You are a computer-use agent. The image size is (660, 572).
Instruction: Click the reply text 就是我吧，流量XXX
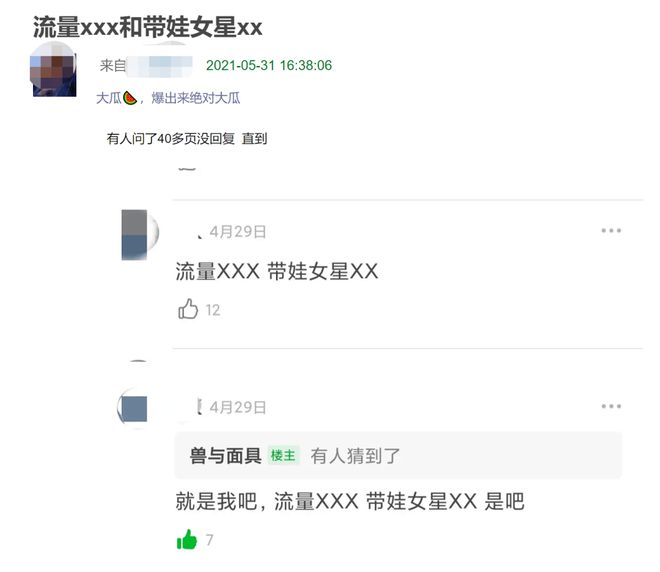coord(267,501)
